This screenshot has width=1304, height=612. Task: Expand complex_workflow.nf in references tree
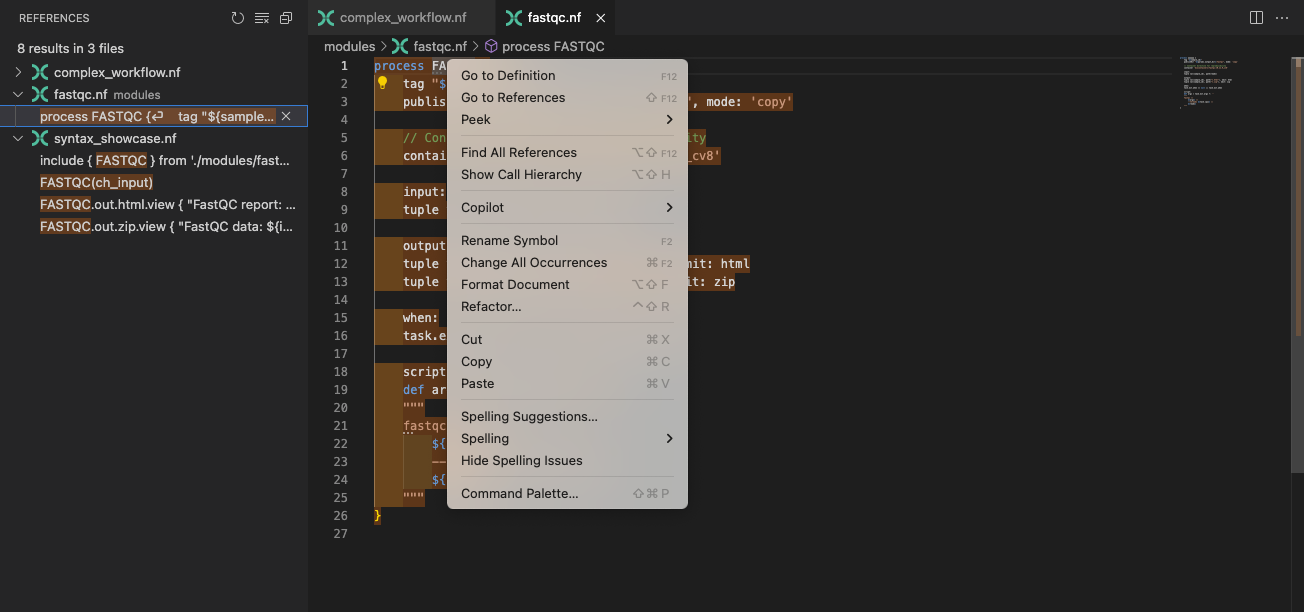(x=18, y=73)
